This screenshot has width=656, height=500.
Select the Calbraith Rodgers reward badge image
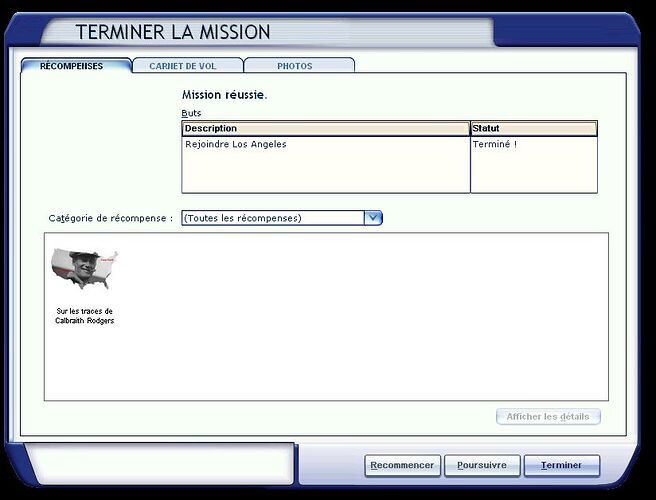[84, 270]
